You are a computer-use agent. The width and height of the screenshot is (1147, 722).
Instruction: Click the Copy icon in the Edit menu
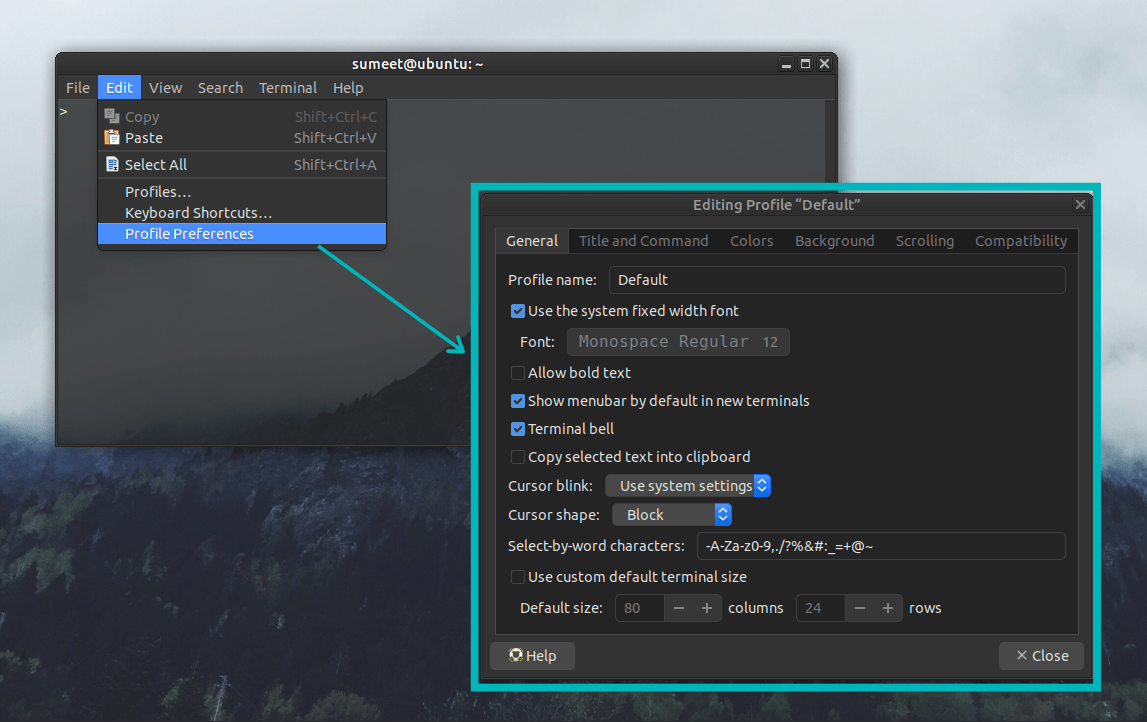click(x=113, y=115)
